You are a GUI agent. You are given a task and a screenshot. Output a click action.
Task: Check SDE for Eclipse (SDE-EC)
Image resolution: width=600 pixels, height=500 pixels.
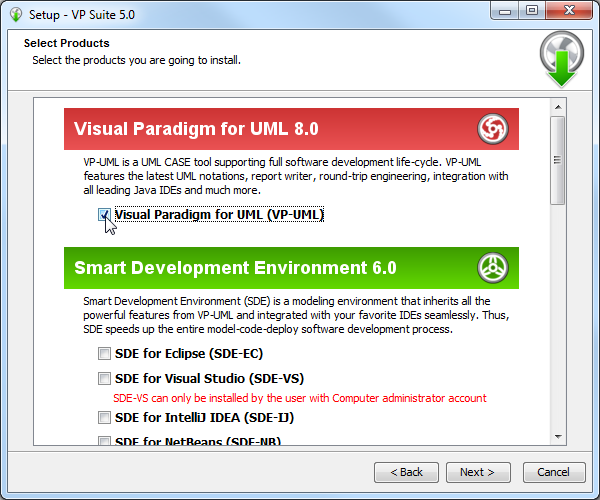[104, 353]
